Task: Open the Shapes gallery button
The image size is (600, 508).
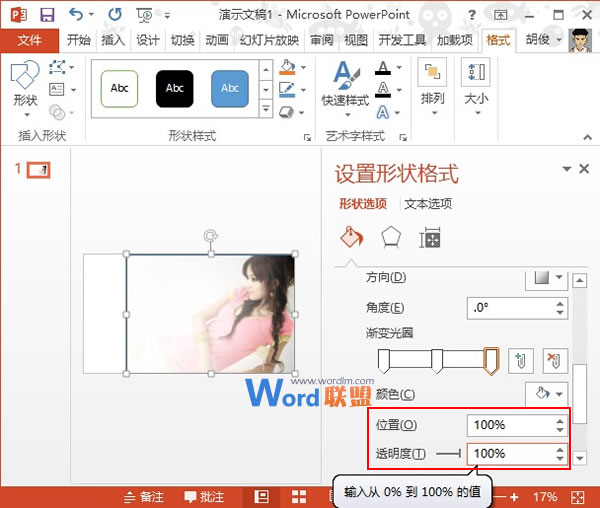Action: point(25,89)
